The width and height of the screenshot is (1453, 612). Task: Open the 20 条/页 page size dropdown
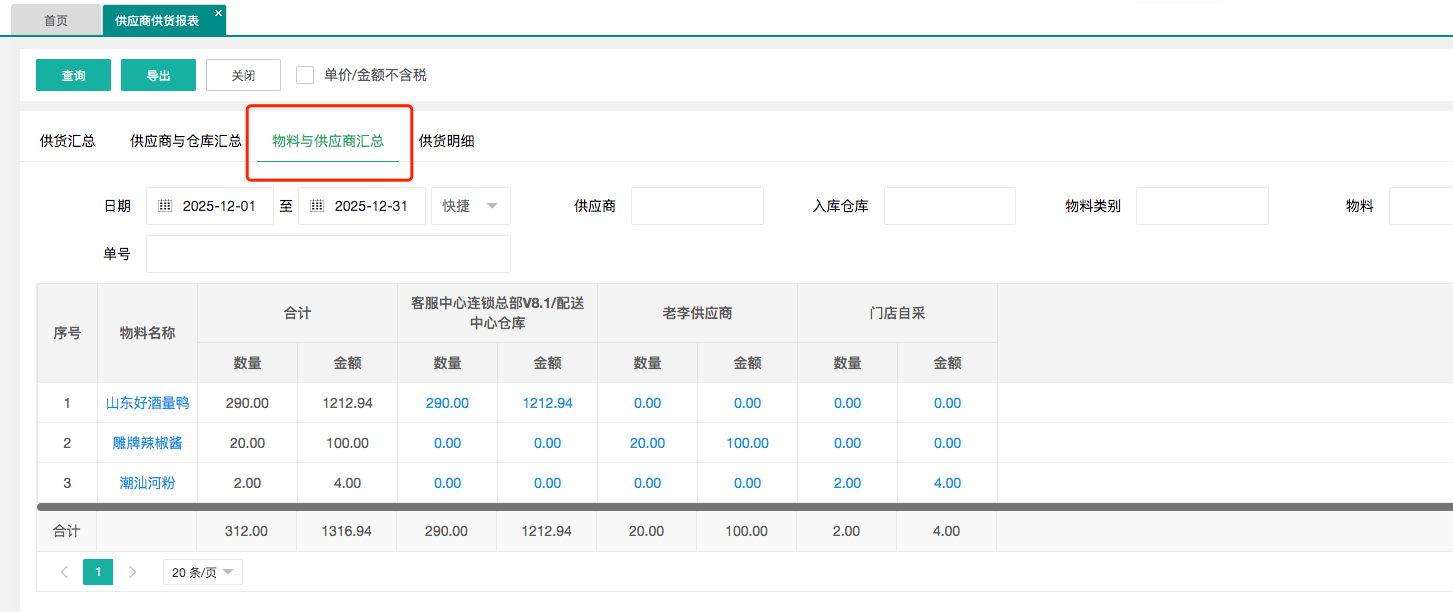(203, 572)
